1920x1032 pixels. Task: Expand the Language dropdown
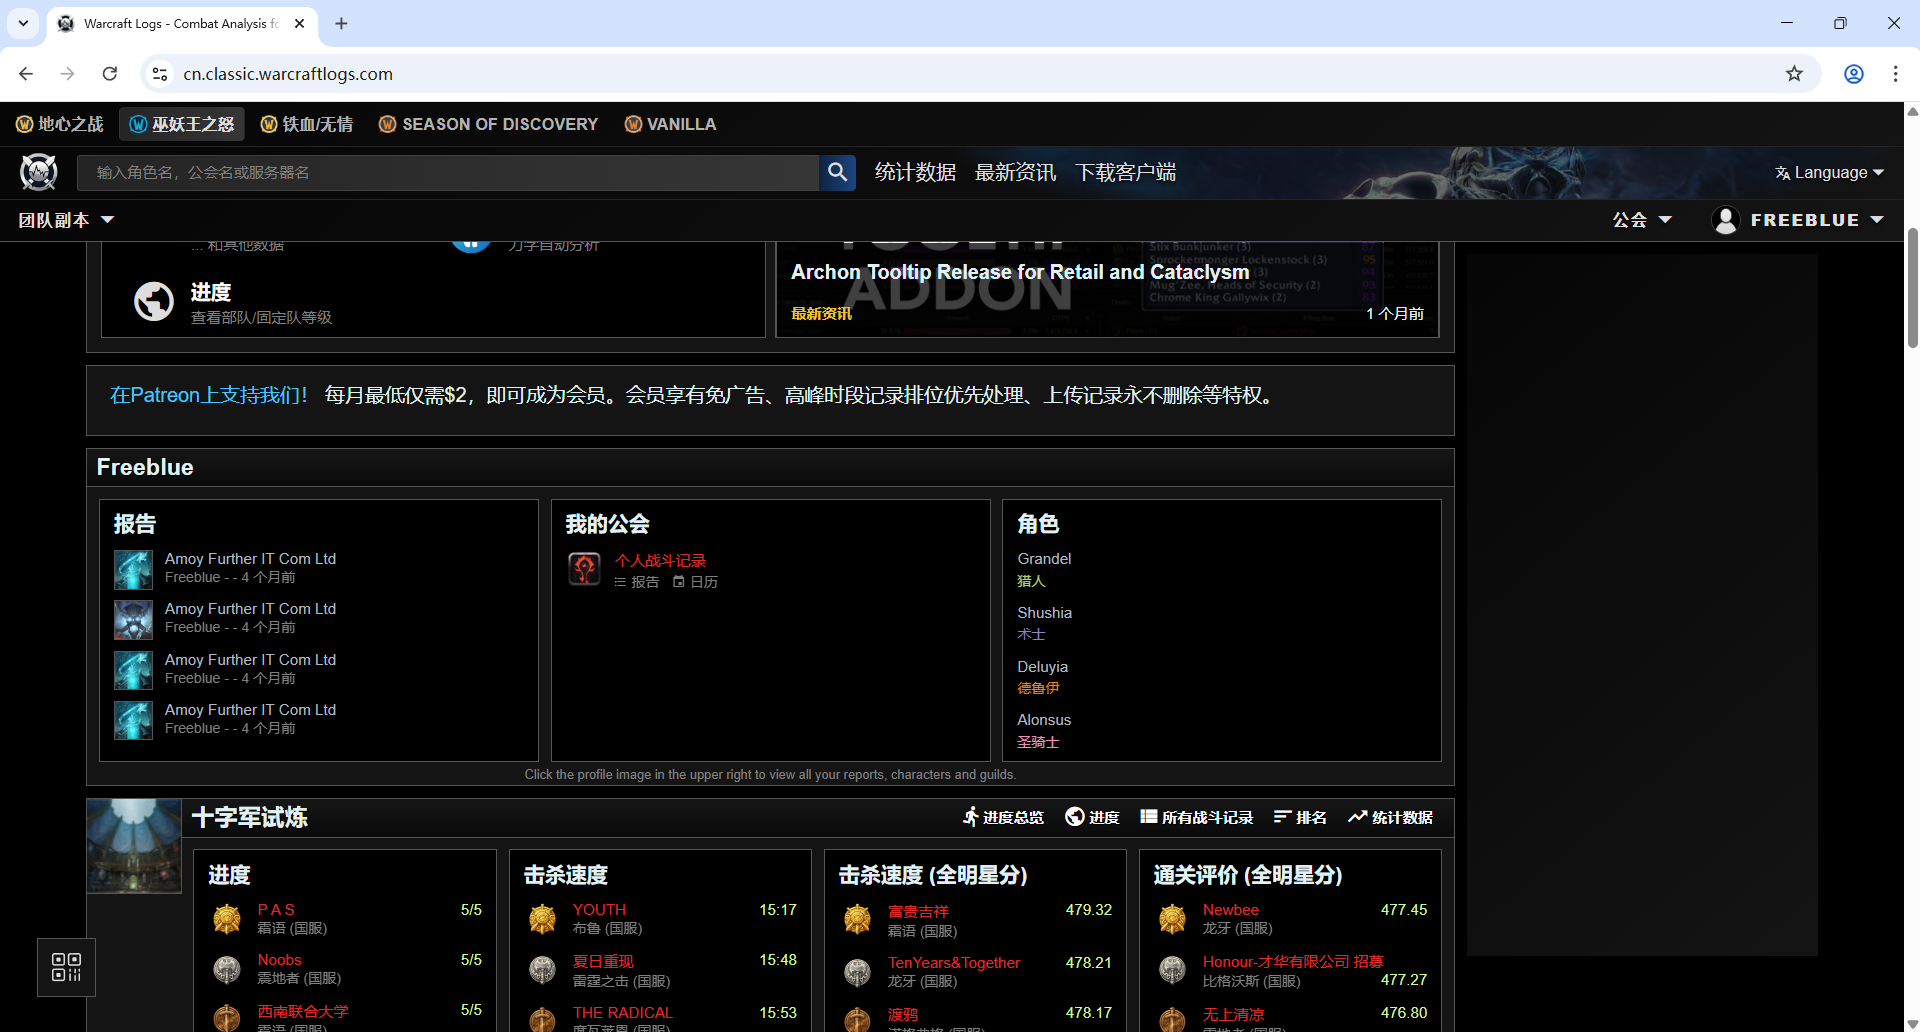1829,172
